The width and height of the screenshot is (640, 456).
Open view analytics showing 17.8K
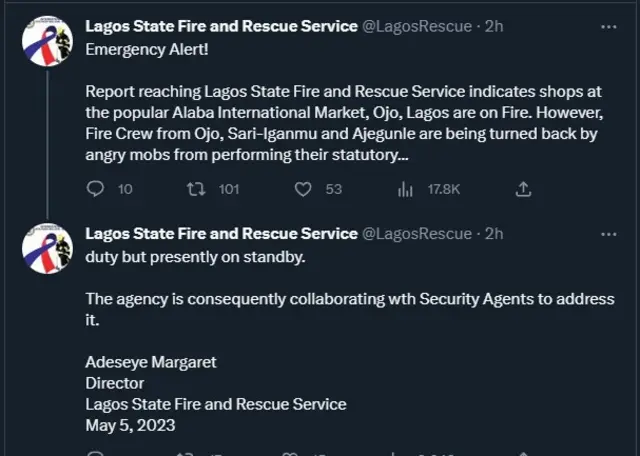[x=406, y=189]
